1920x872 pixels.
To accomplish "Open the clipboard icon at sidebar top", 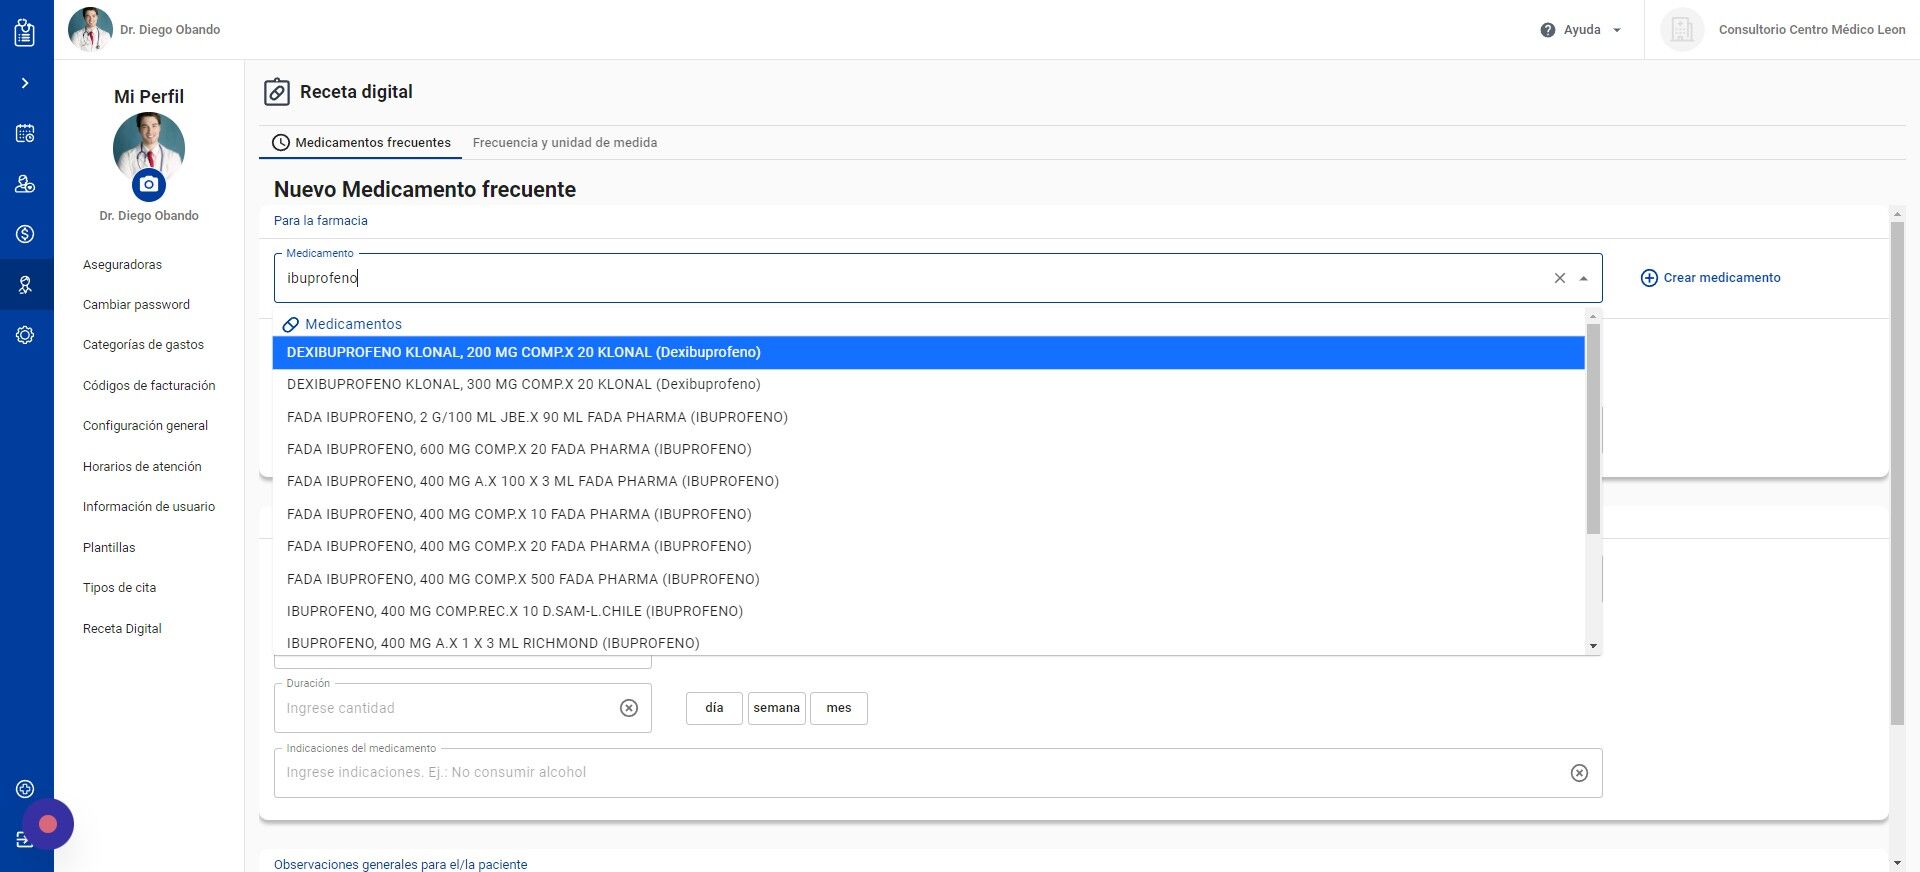I will (25, 32).
